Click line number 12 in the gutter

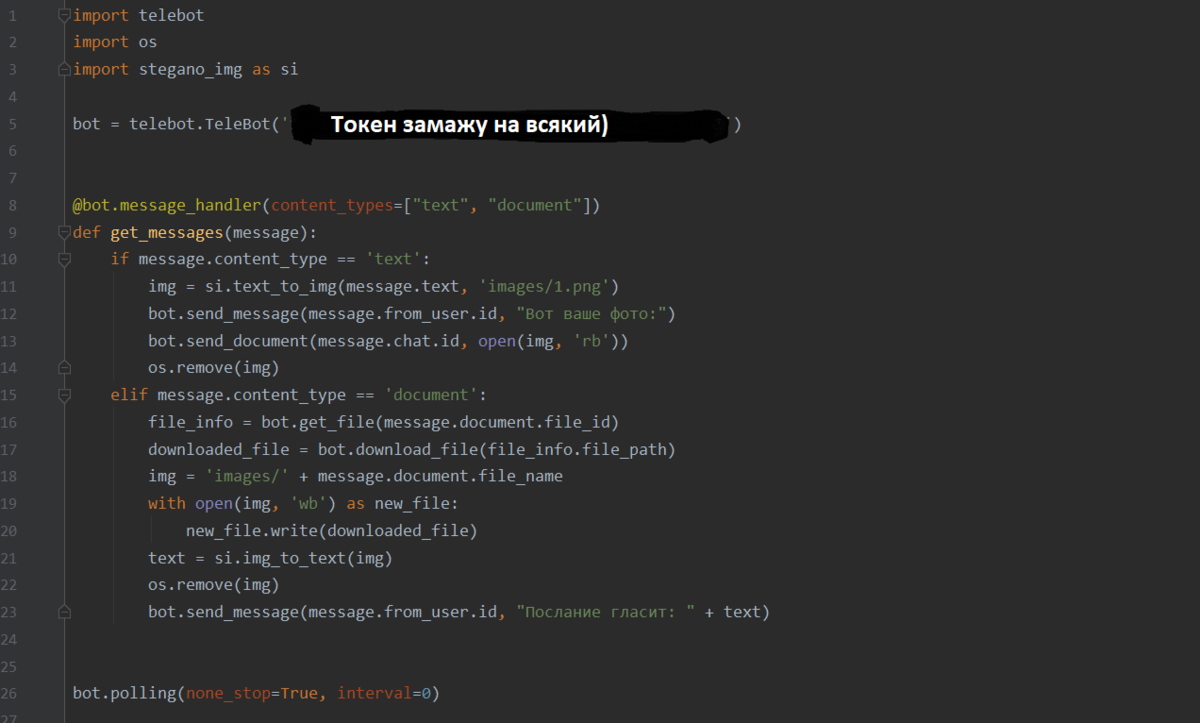(x=10, y=313)
